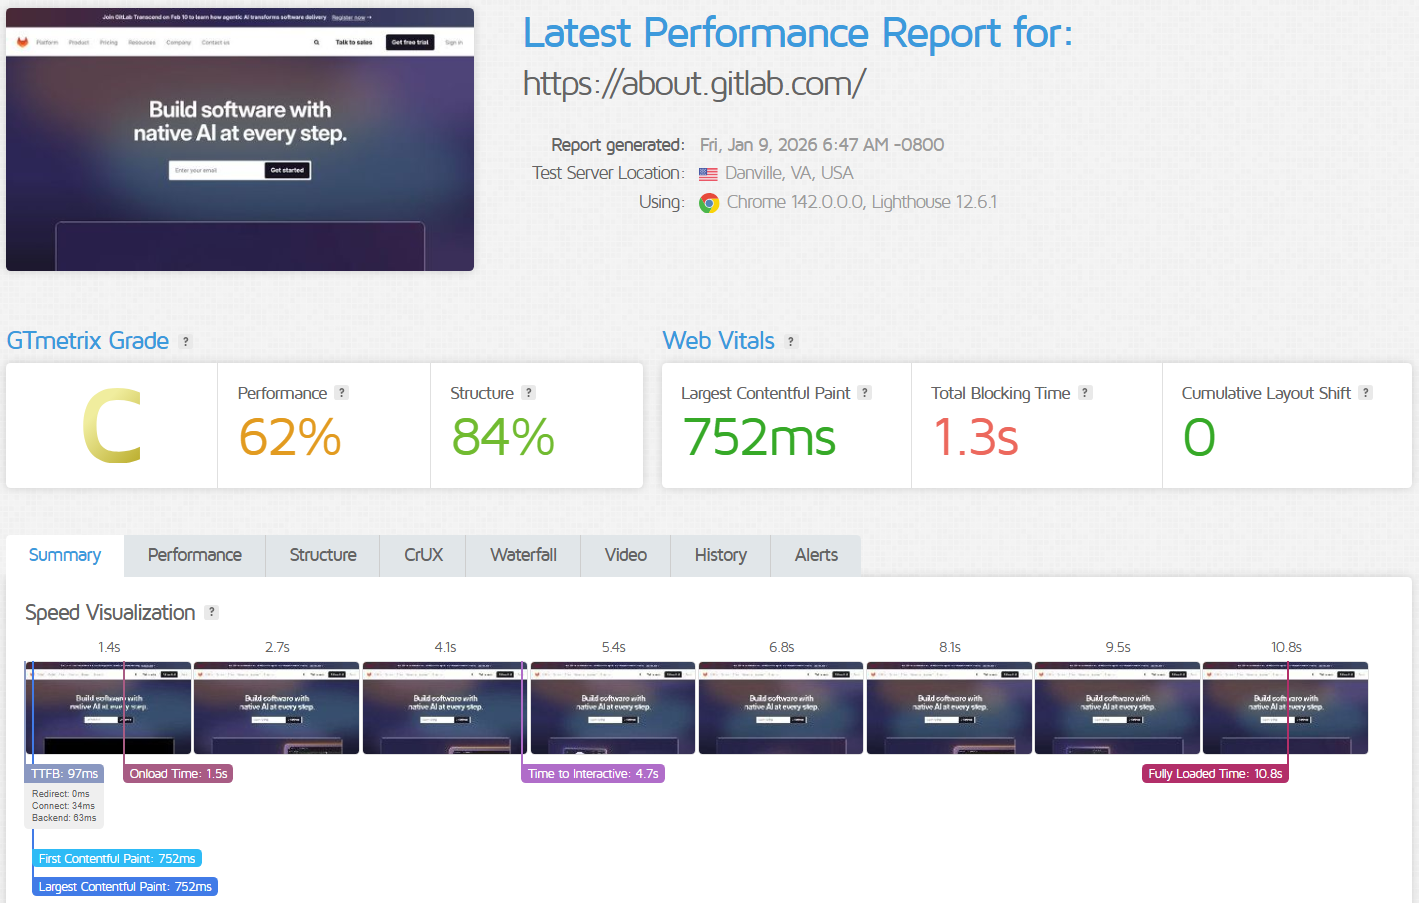Select the Summary tab

point(65,555)
